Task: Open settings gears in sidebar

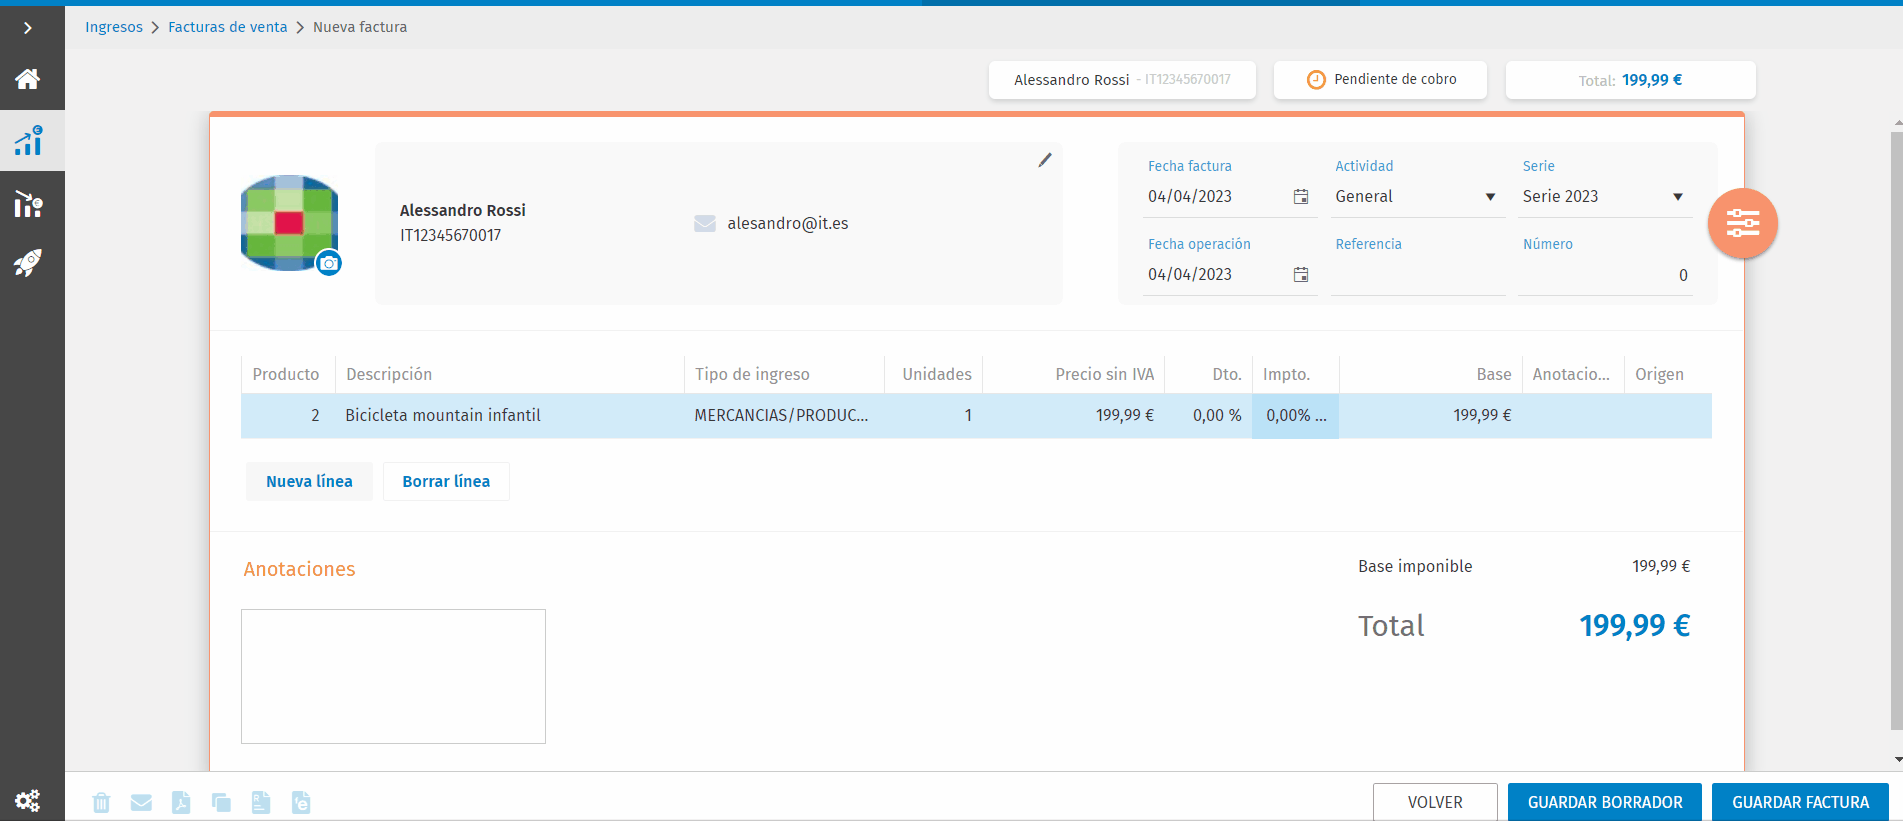Action: coord(28,800)
